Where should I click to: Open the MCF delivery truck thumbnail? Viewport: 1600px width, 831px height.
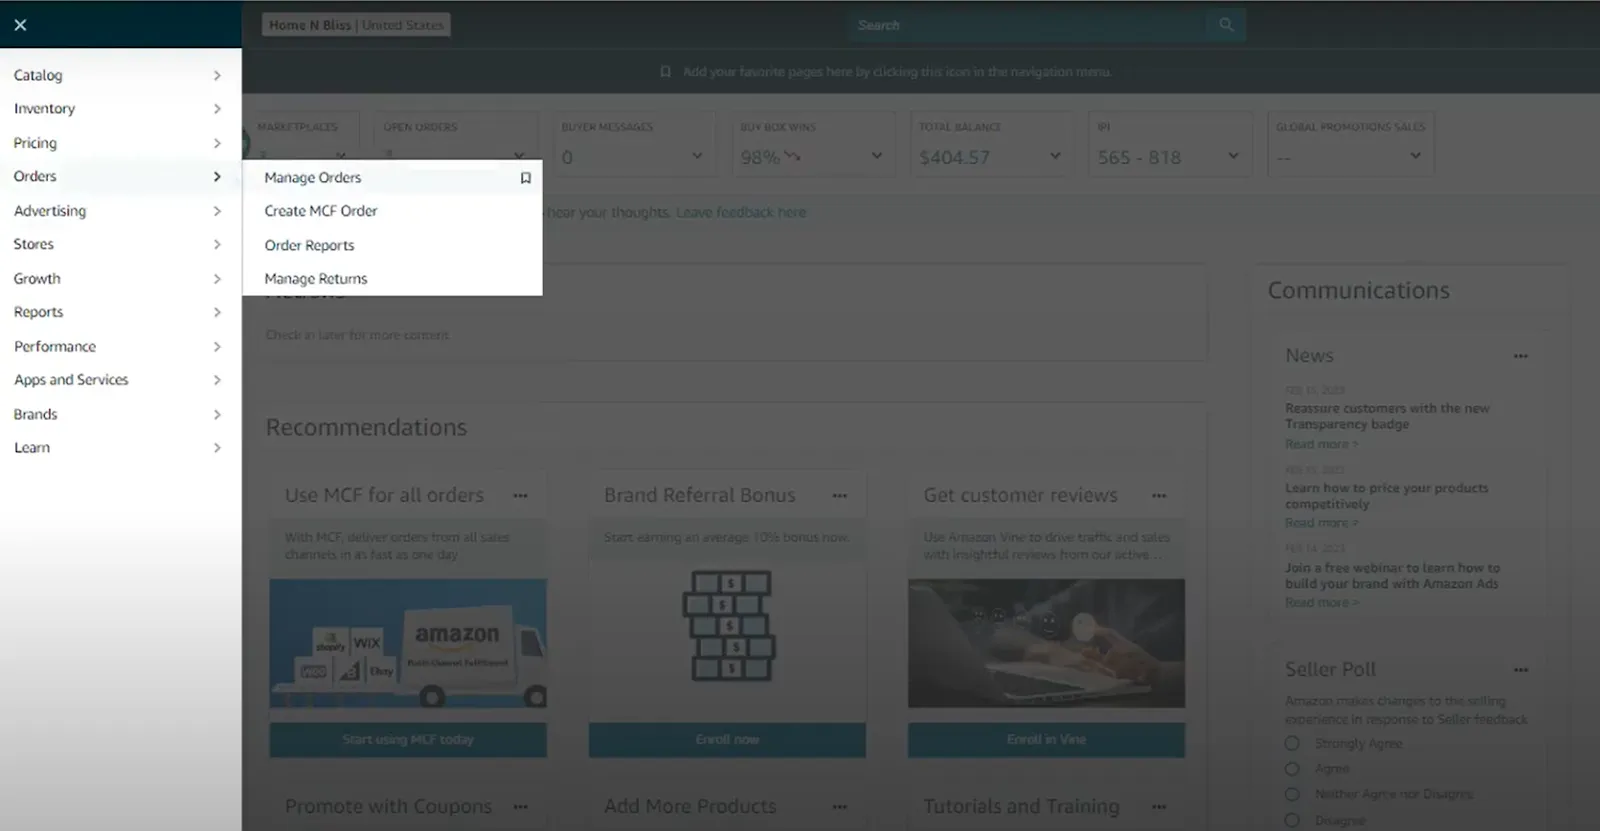tap(408, 644)
